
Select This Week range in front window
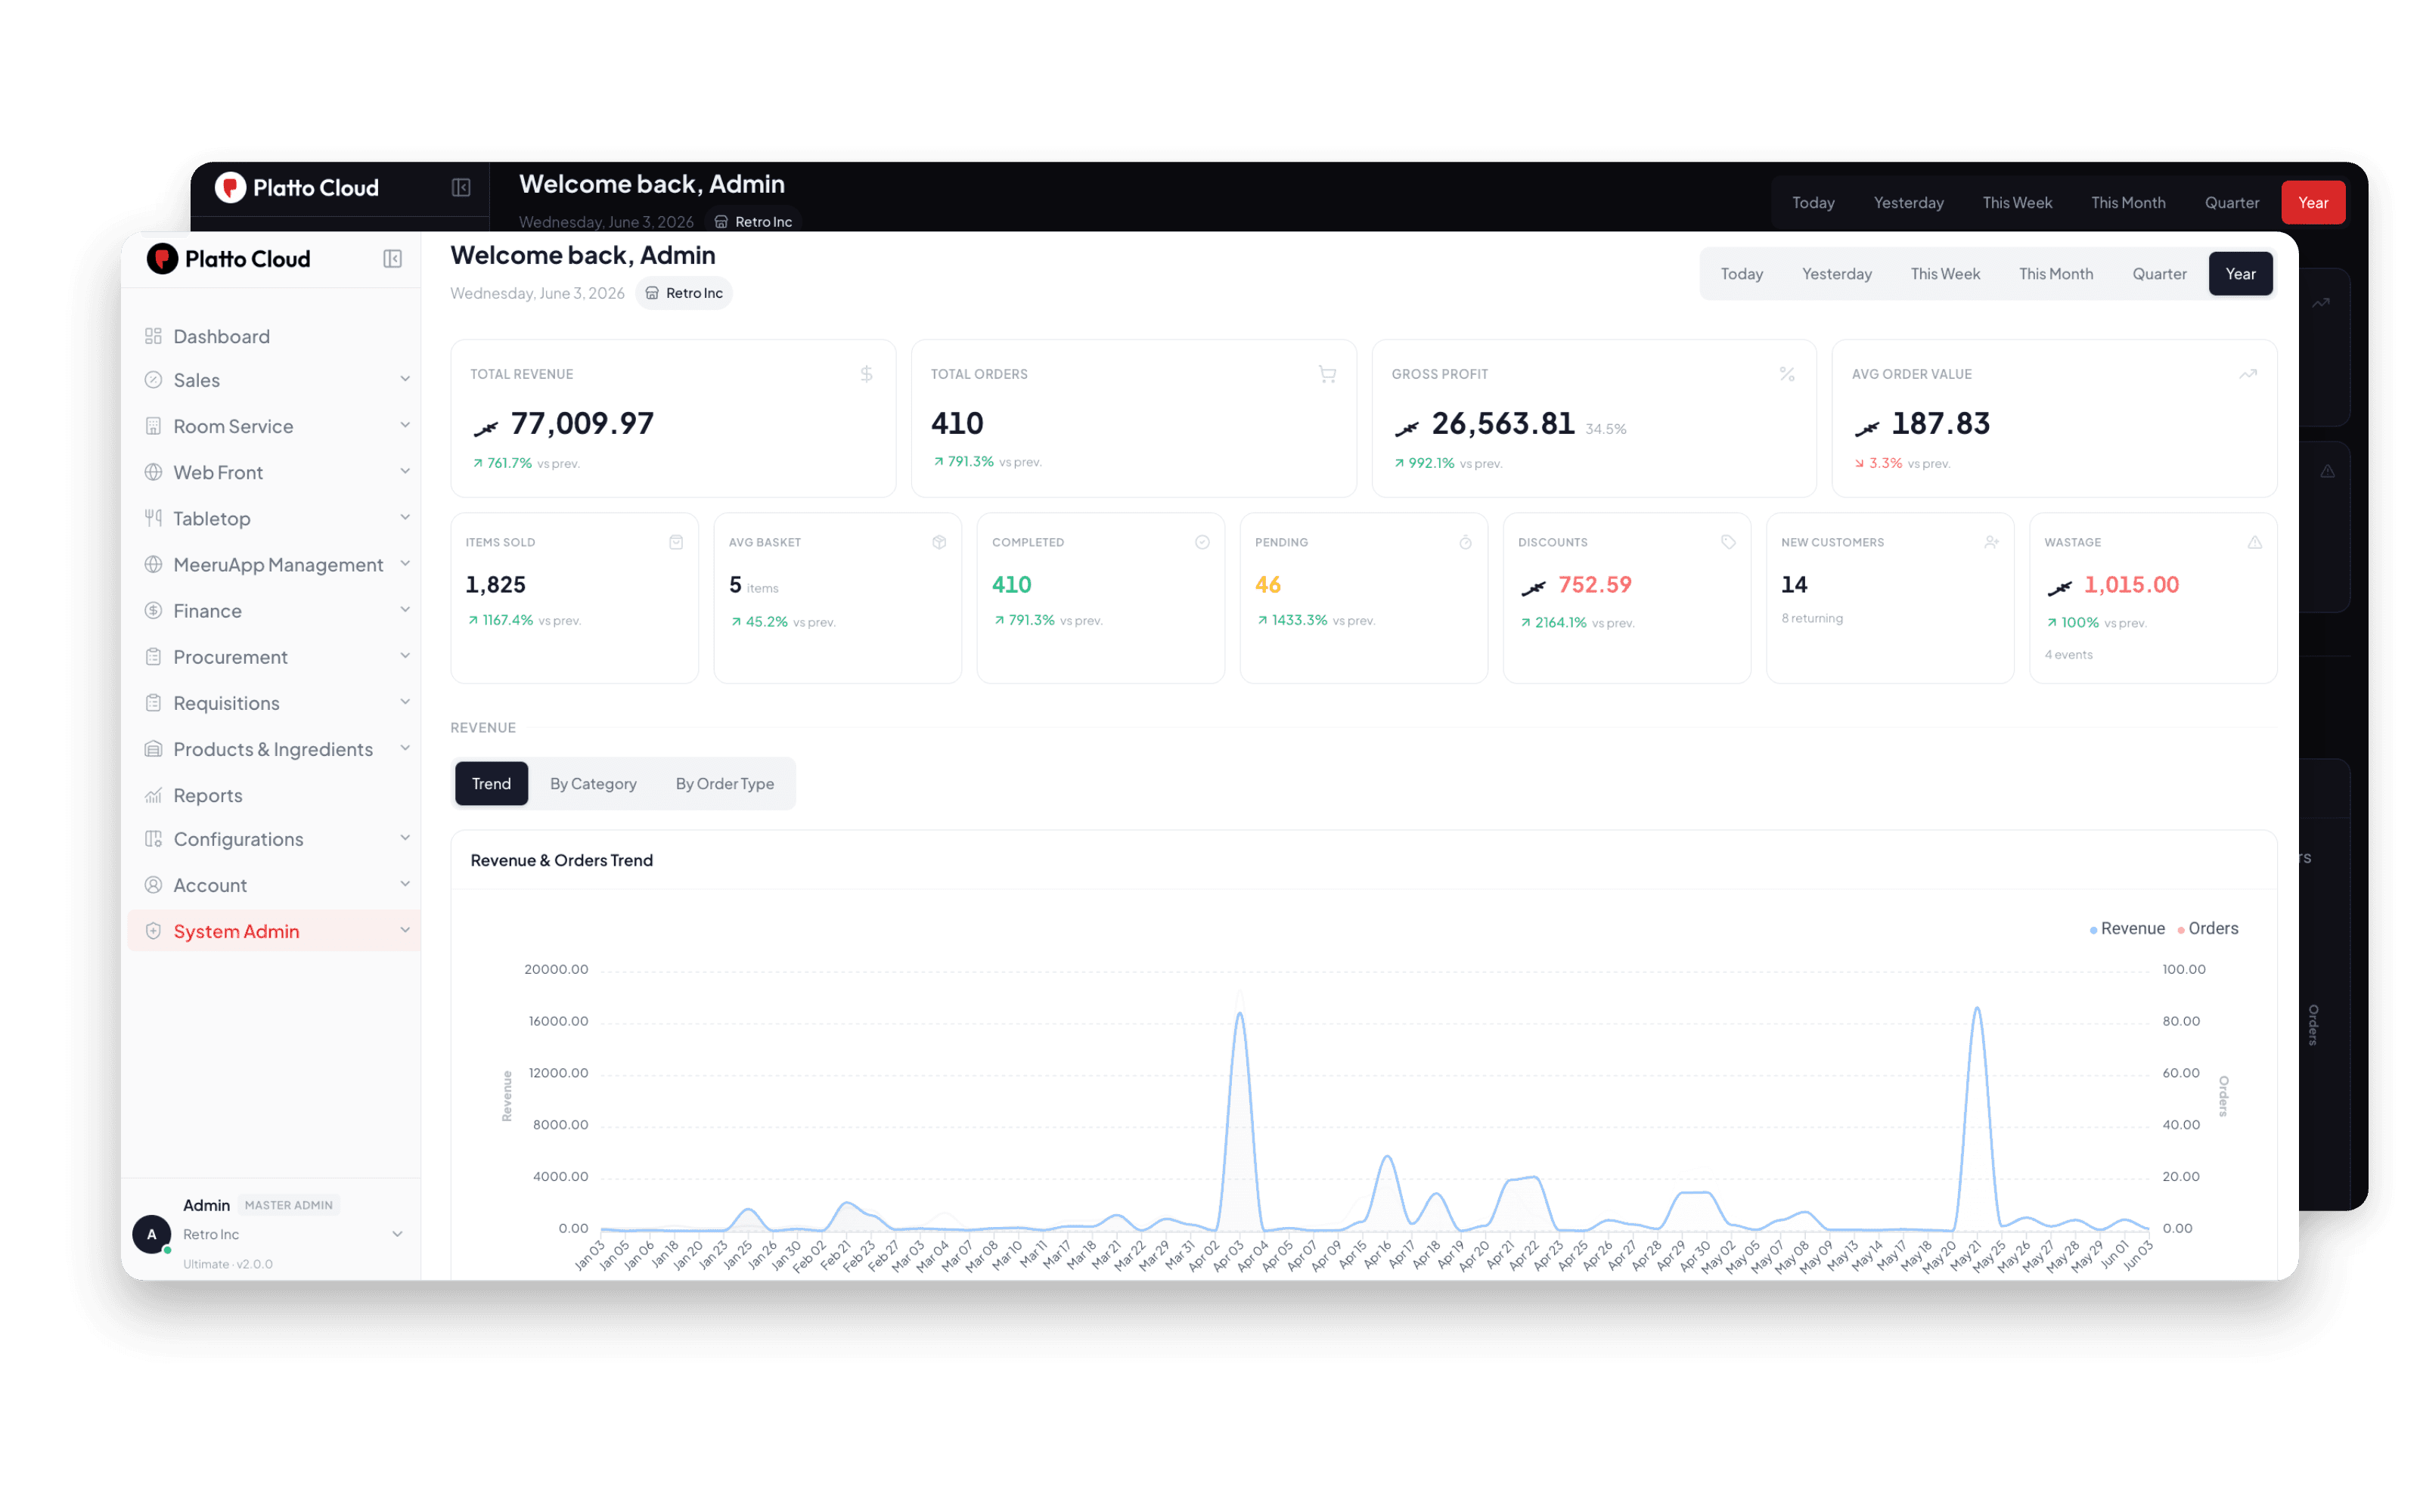(1945, 274)
